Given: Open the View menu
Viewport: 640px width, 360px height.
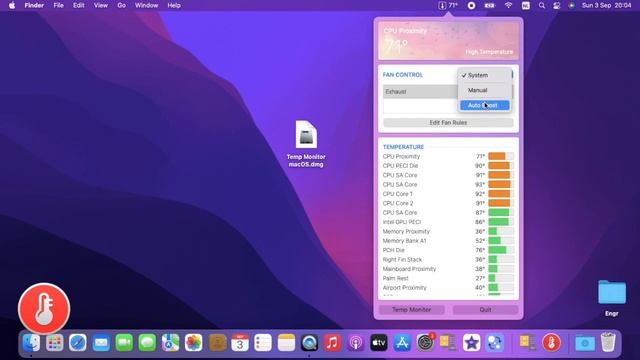Looking at the screenshot, I should (x=100, y=5).
